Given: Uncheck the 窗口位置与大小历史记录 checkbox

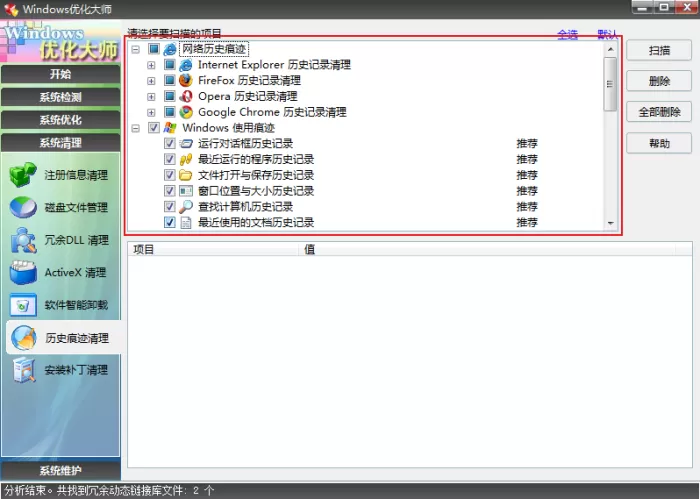Looking at the screenshot, I should (170, 191).
